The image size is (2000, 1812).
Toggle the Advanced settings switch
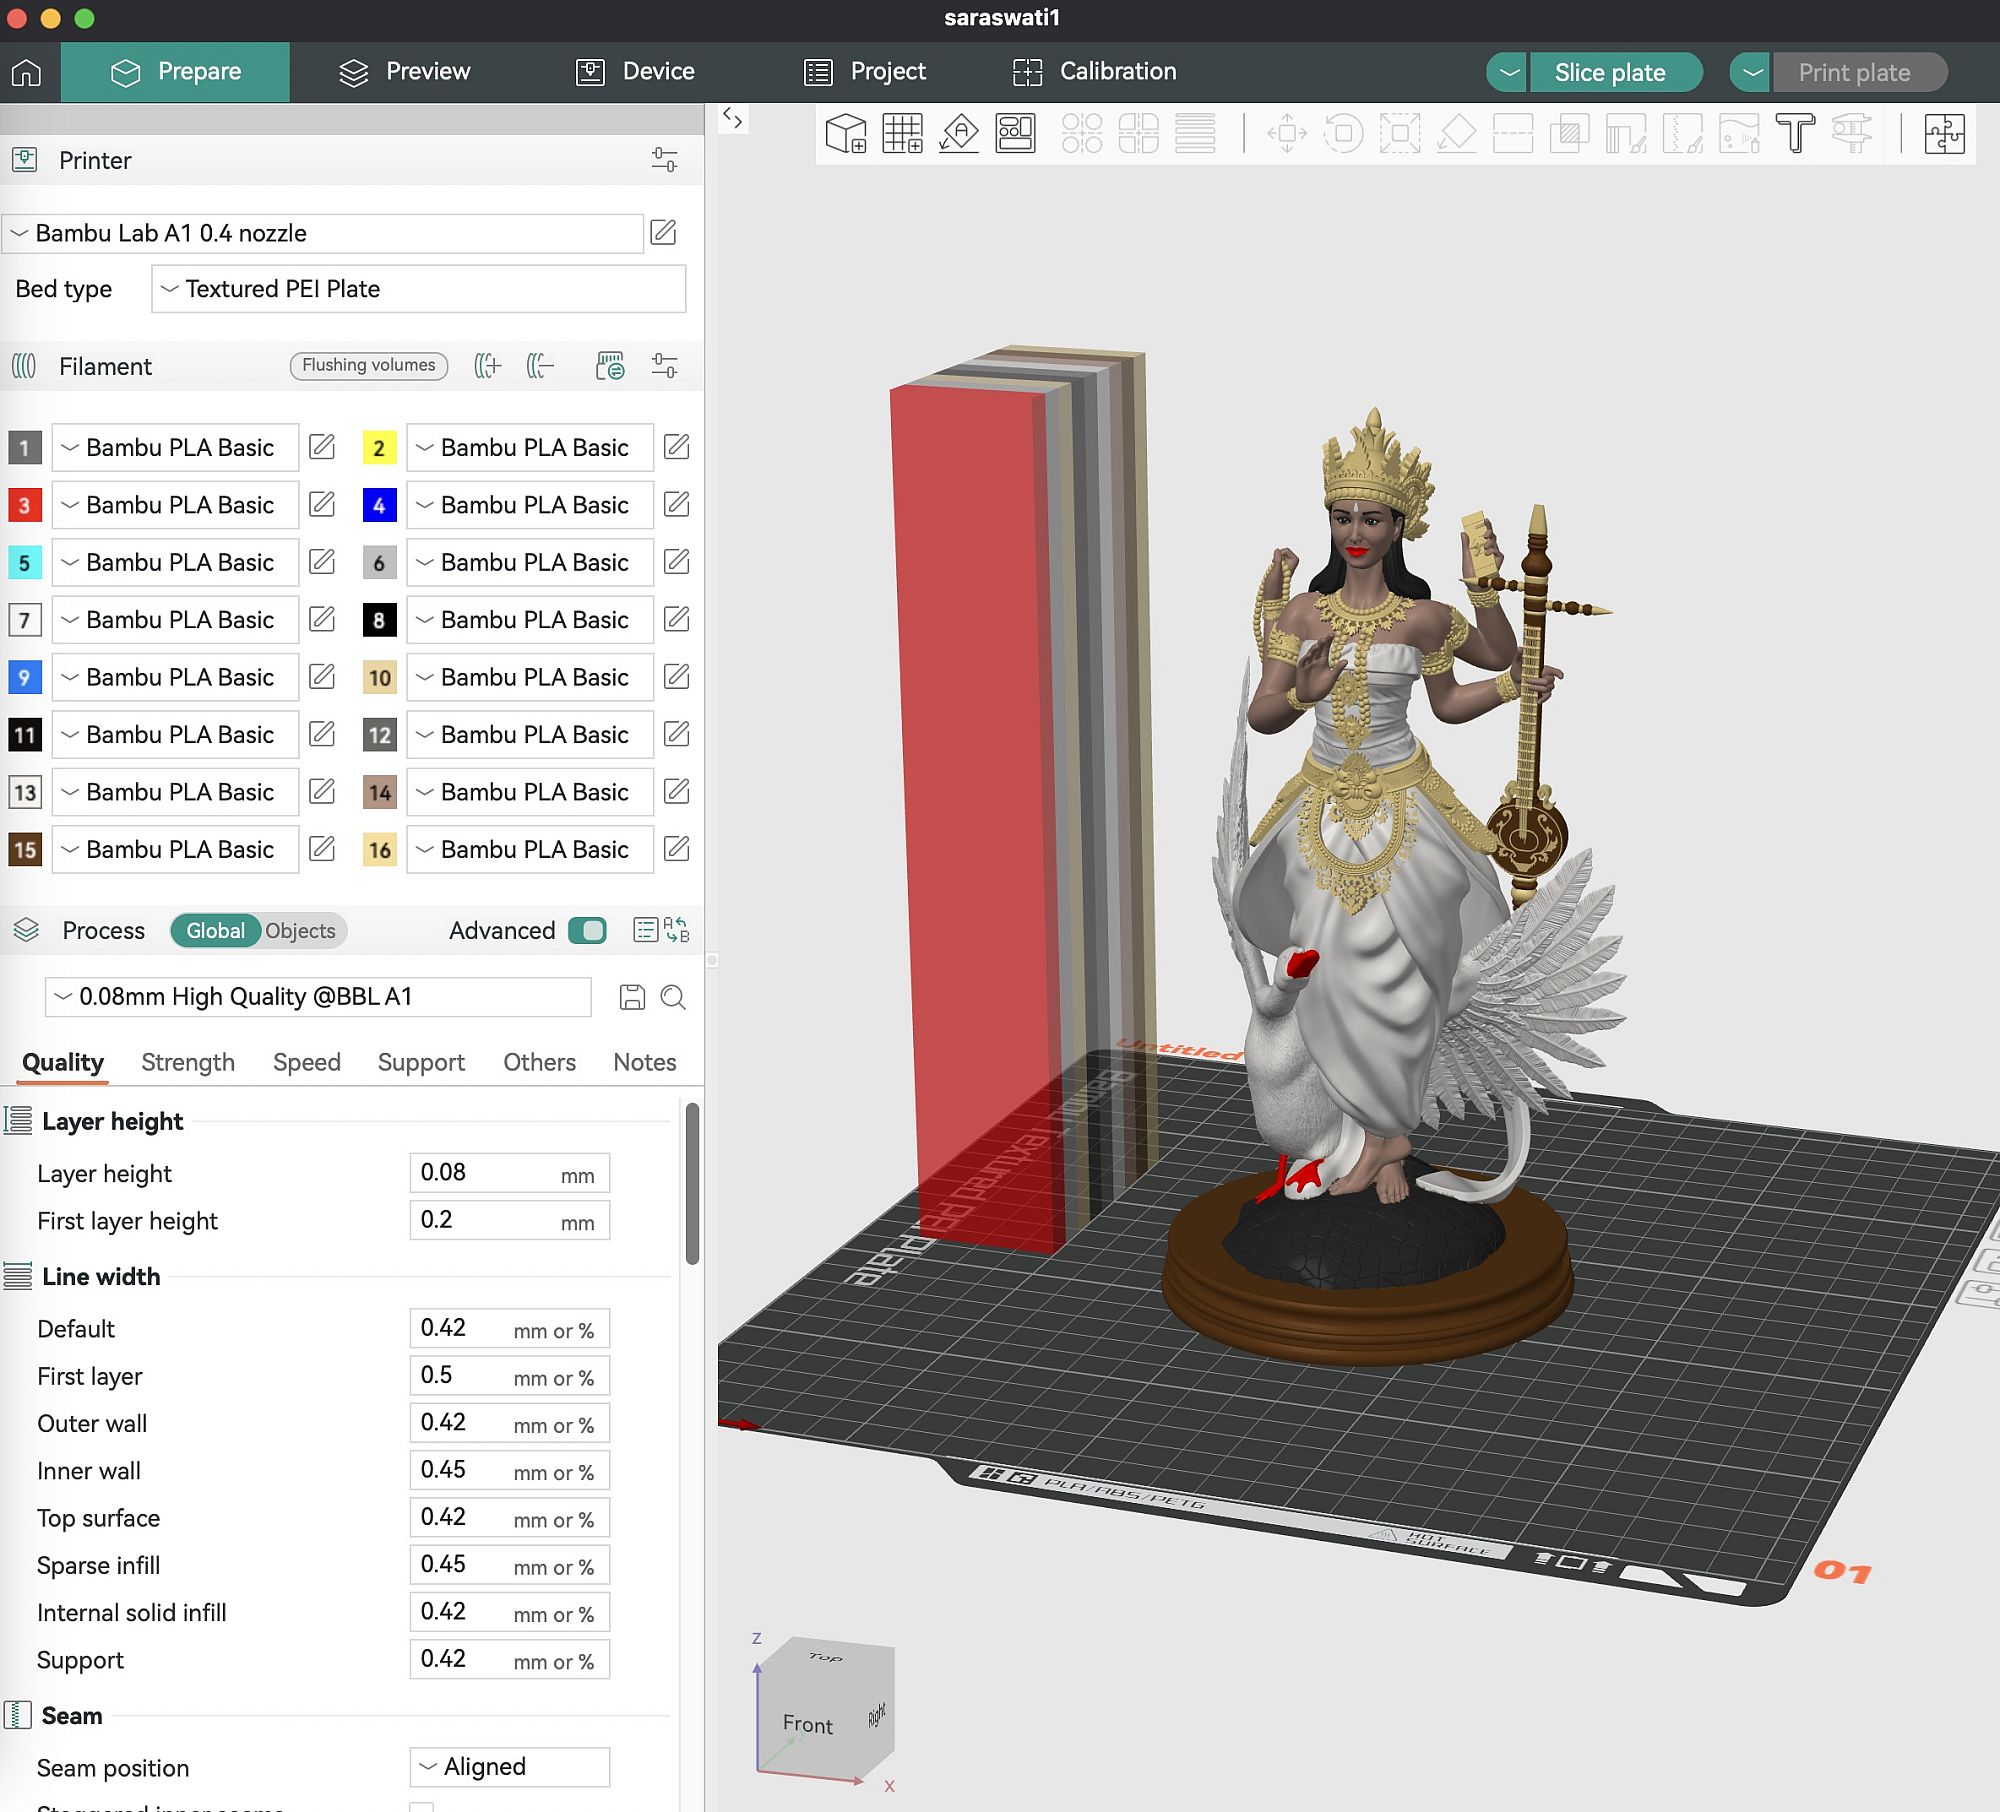[x=587, y=931]
